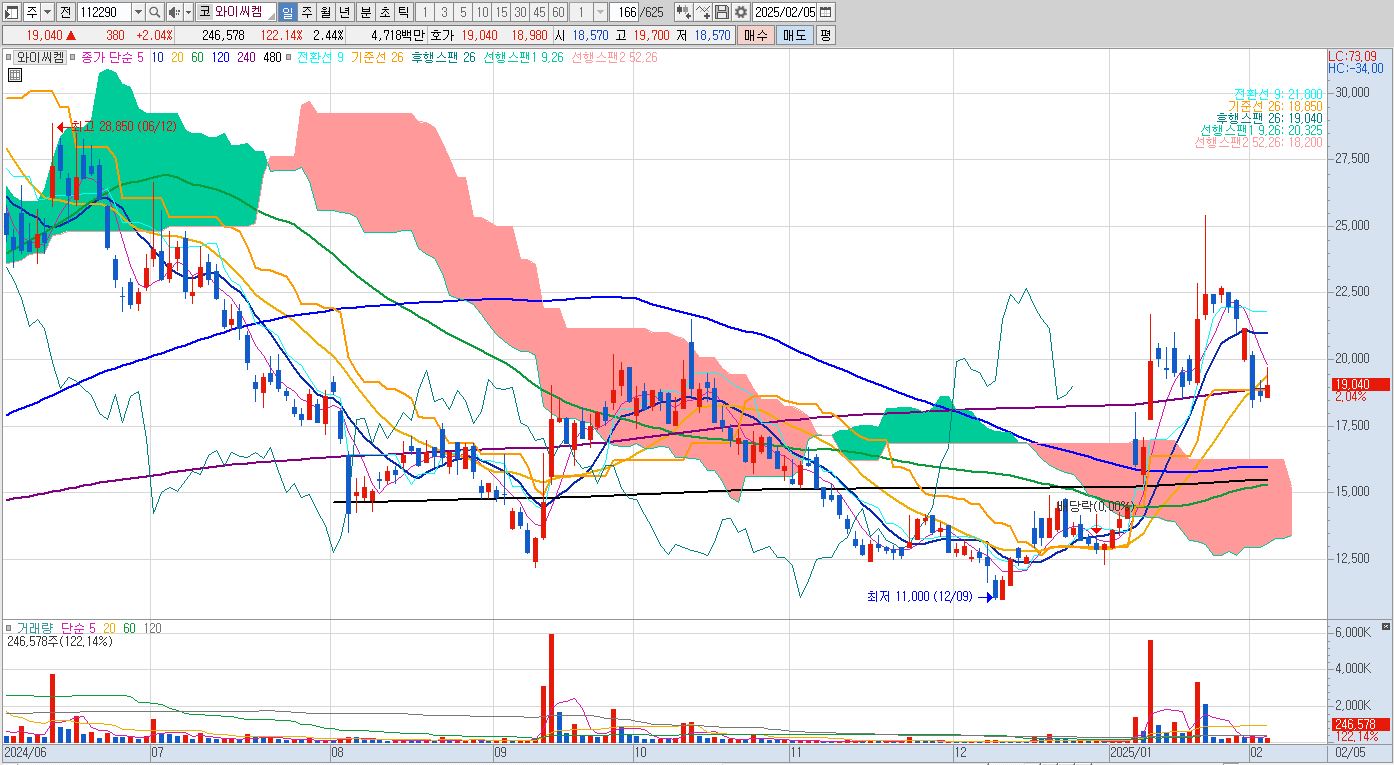Click the speaker sound icon
This screenshot has height=765, width=1394.
pos(173,12)
